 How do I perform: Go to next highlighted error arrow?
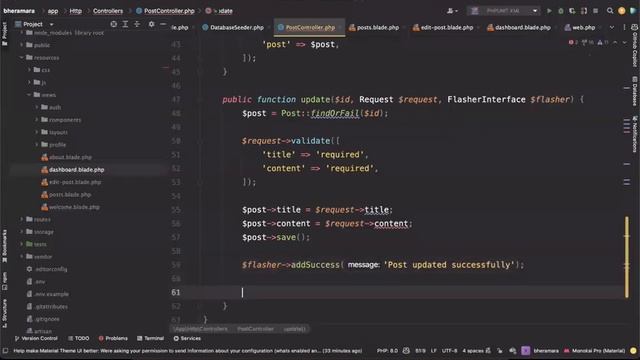[624, 42]
